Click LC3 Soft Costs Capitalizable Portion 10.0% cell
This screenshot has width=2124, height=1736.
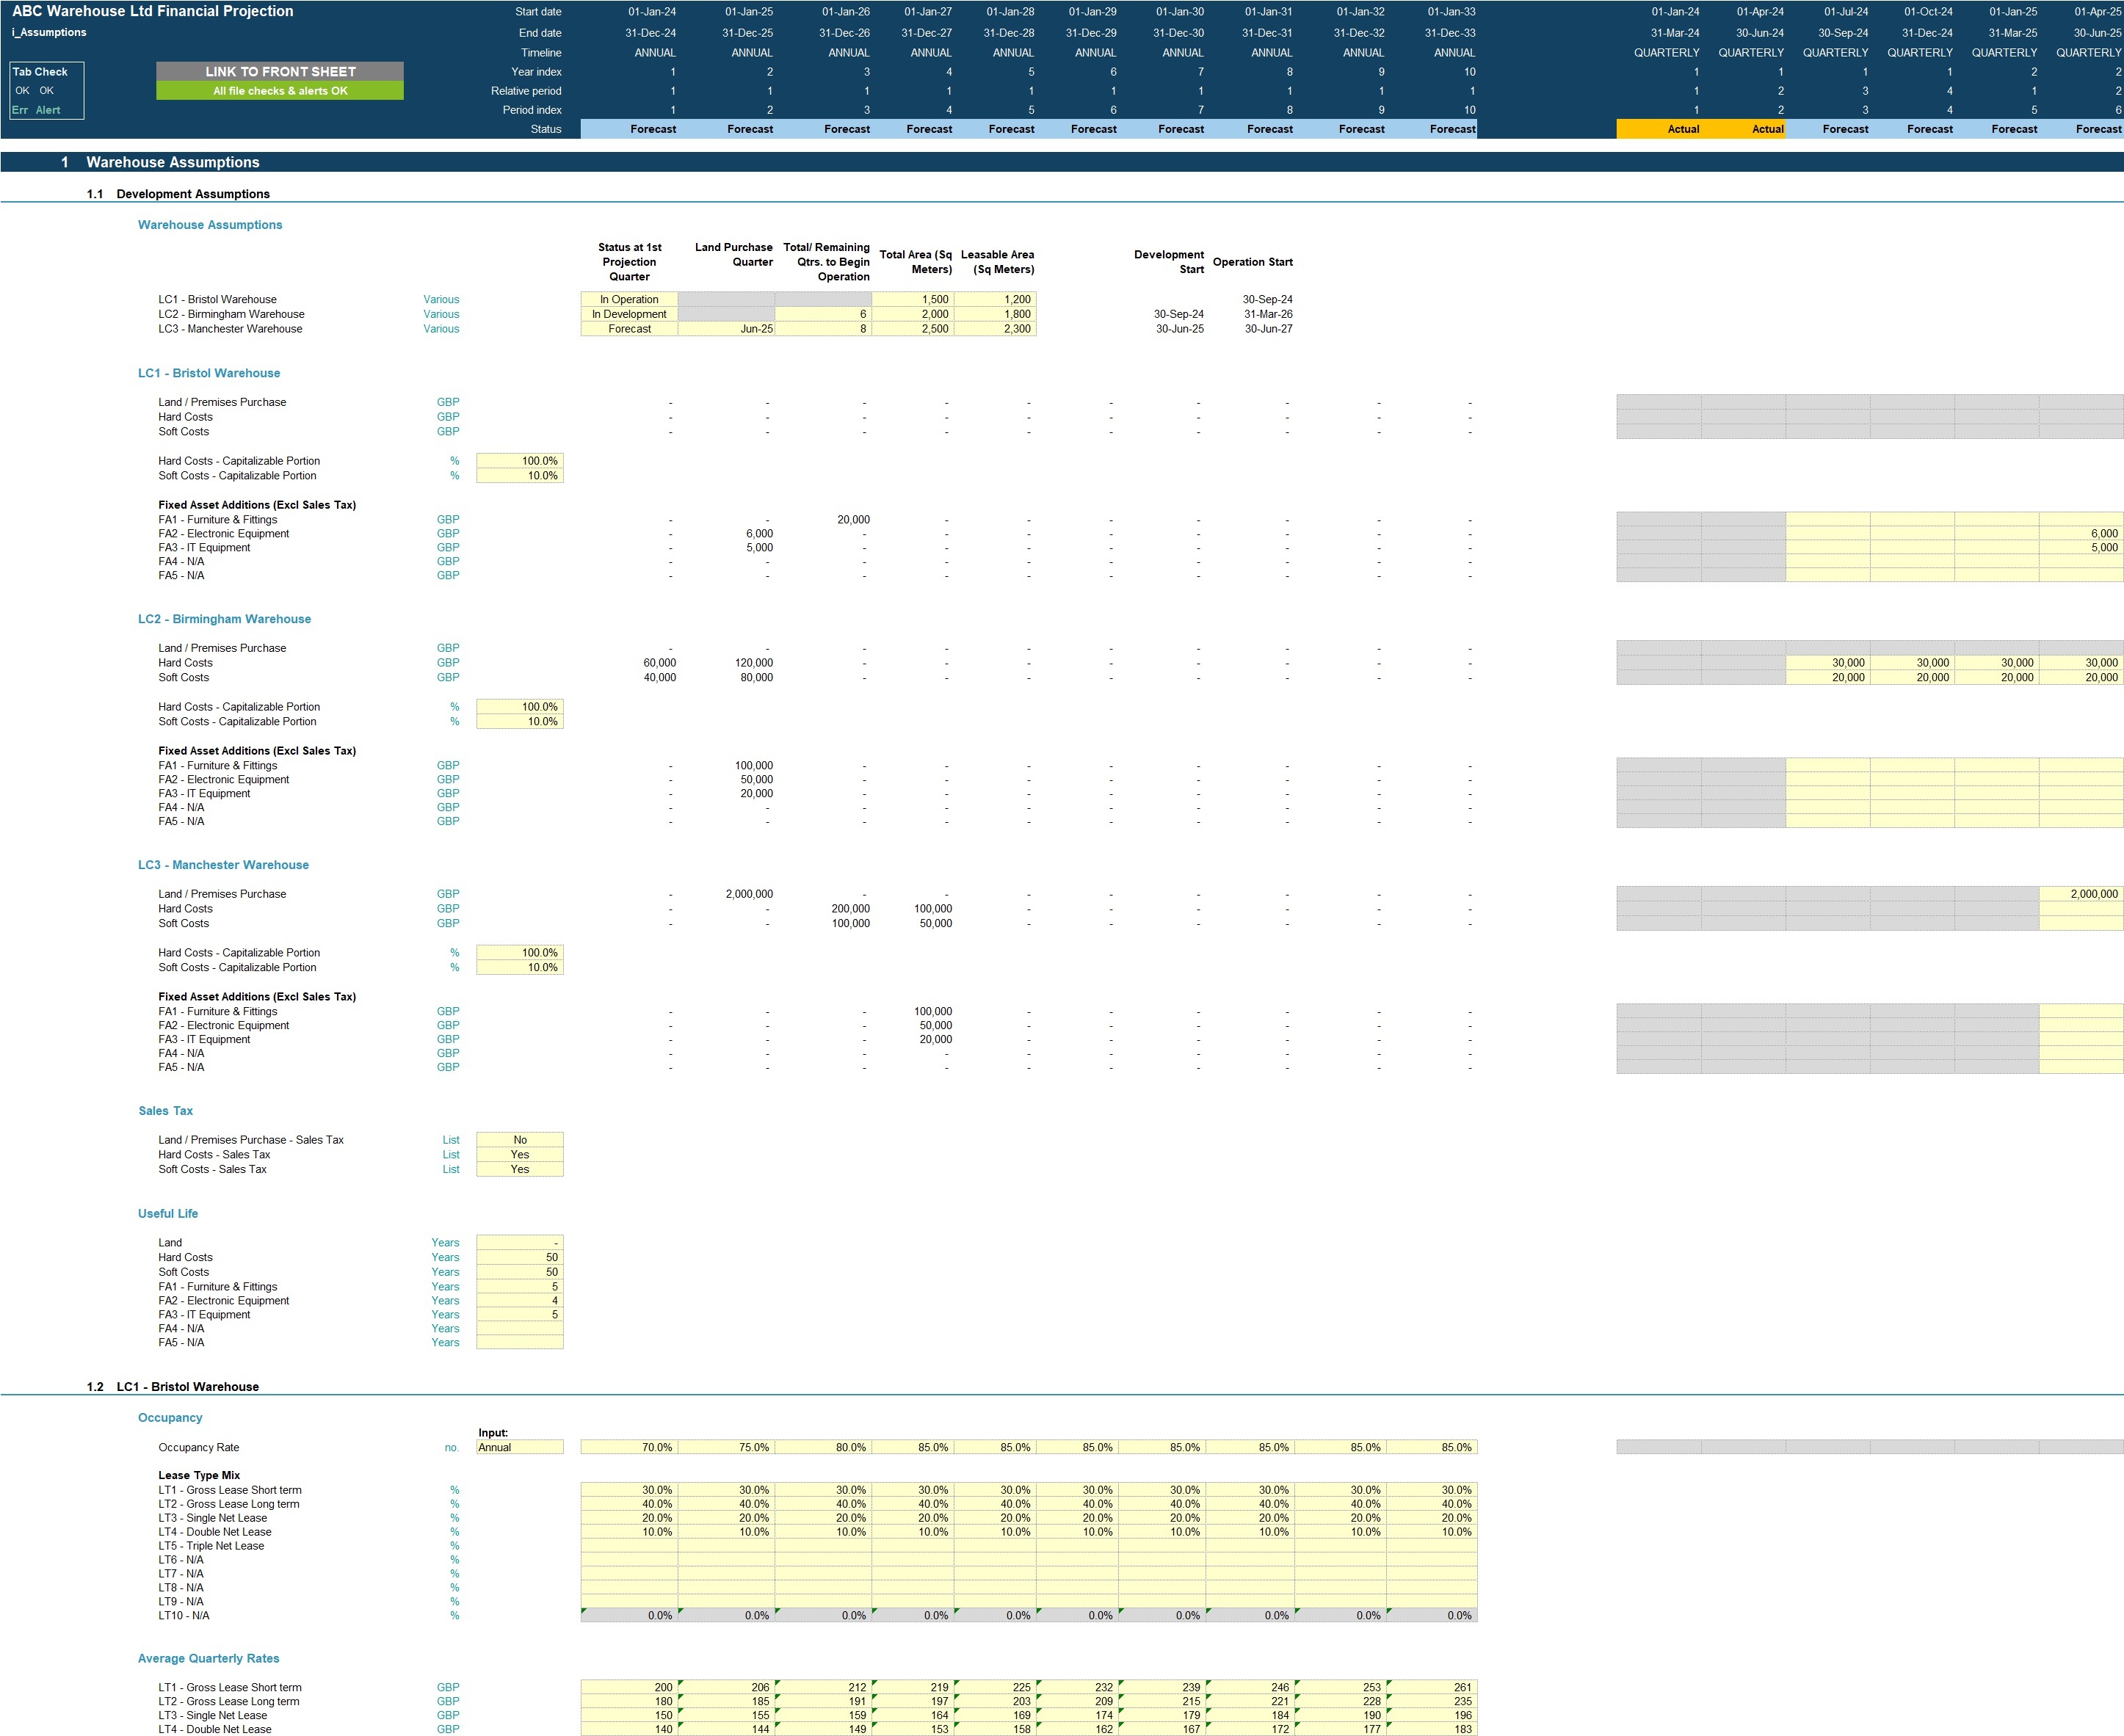coord(520,967)
